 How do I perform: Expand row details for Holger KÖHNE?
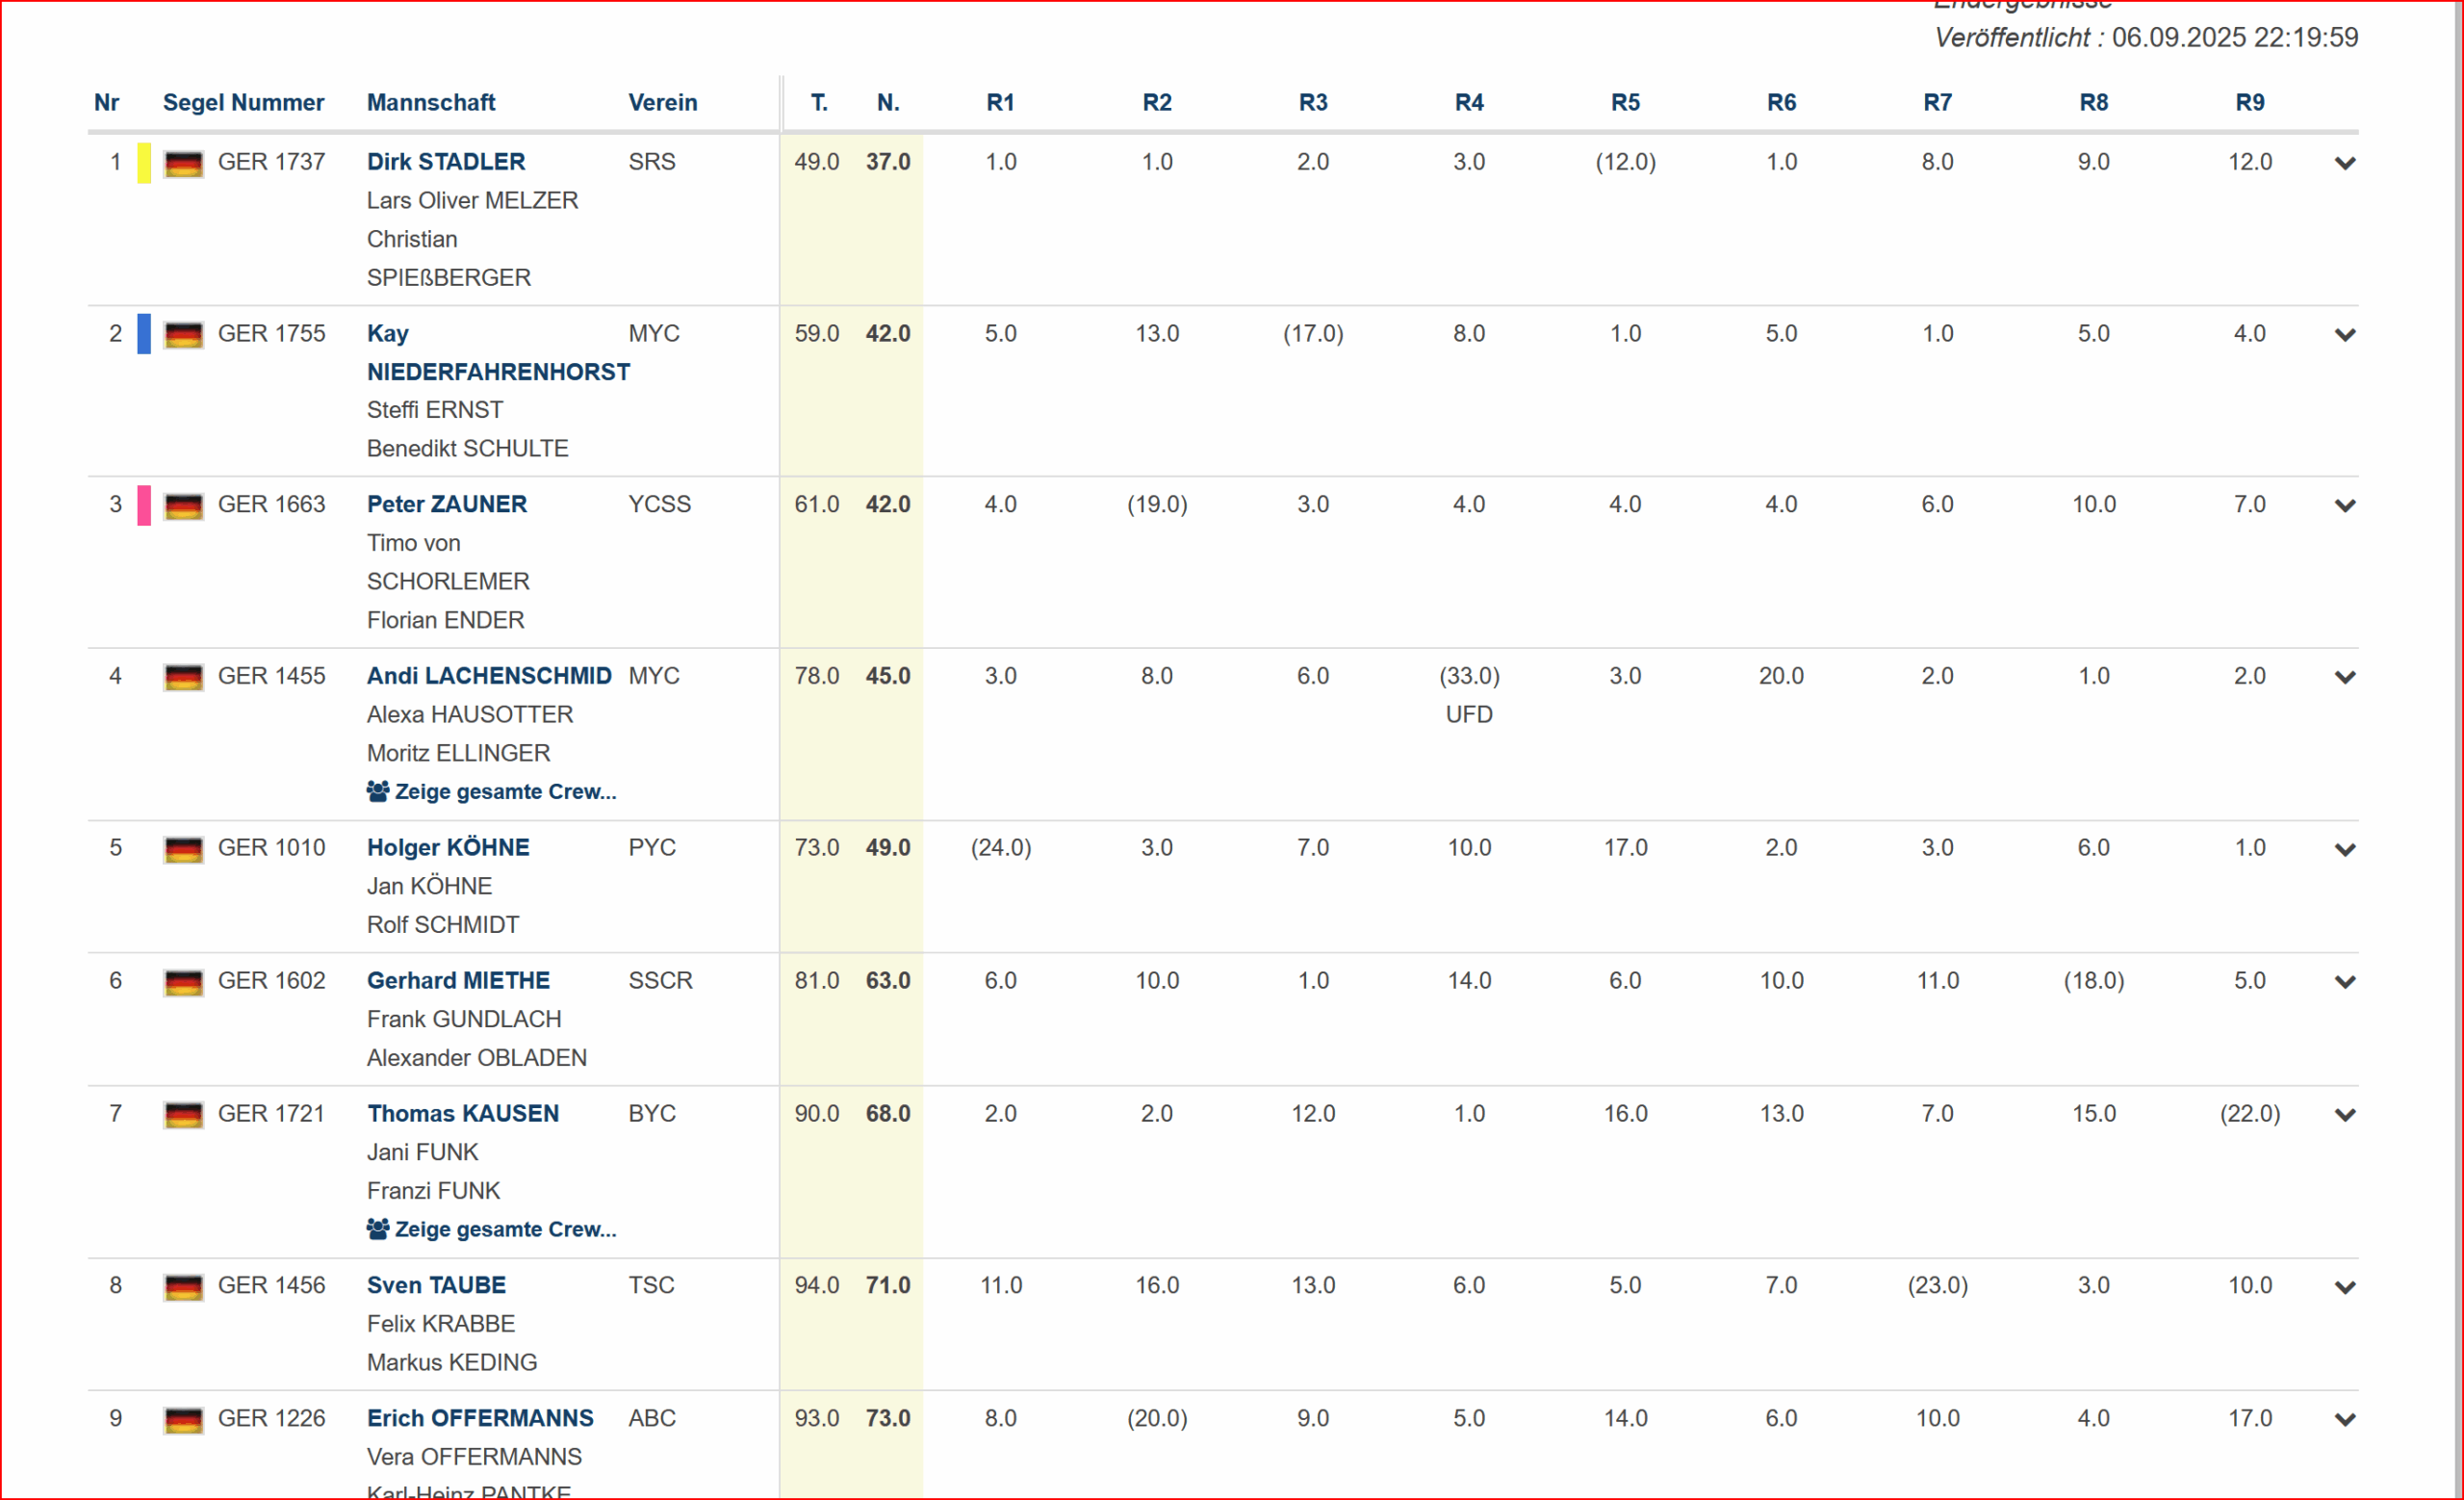(2345, 850)
